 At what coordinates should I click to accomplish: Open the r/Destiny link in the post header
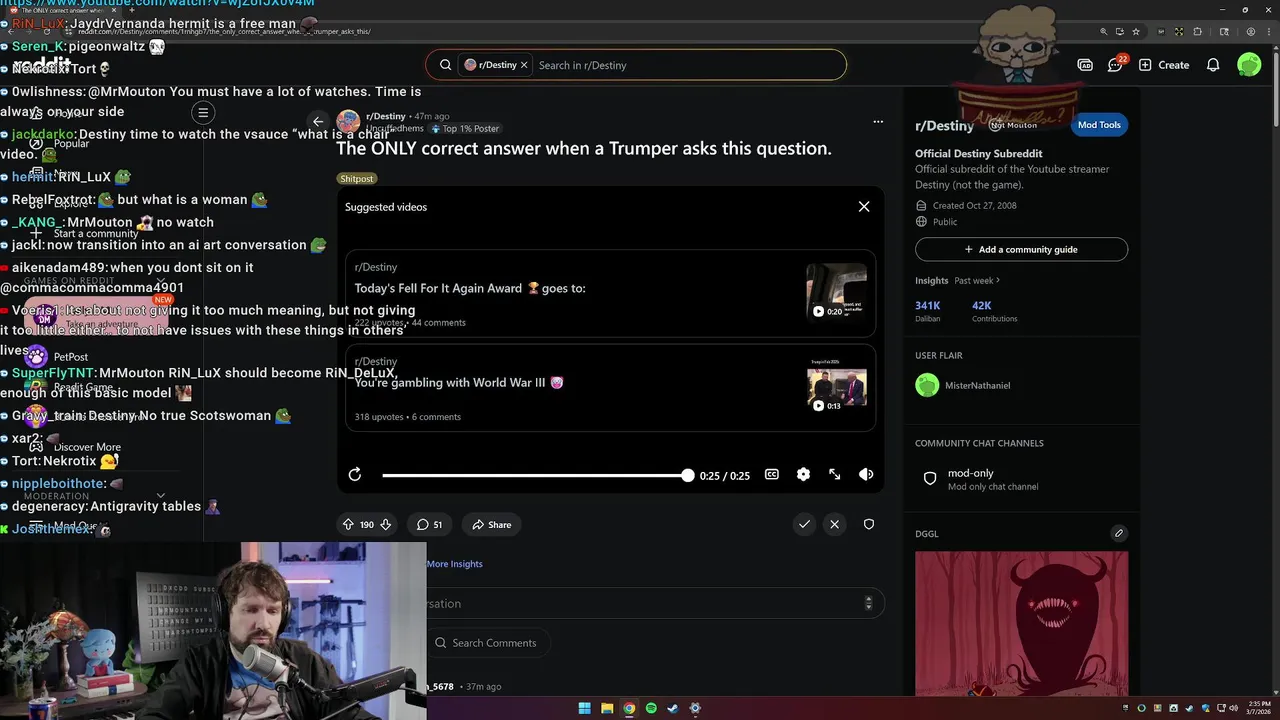(386, 116)
